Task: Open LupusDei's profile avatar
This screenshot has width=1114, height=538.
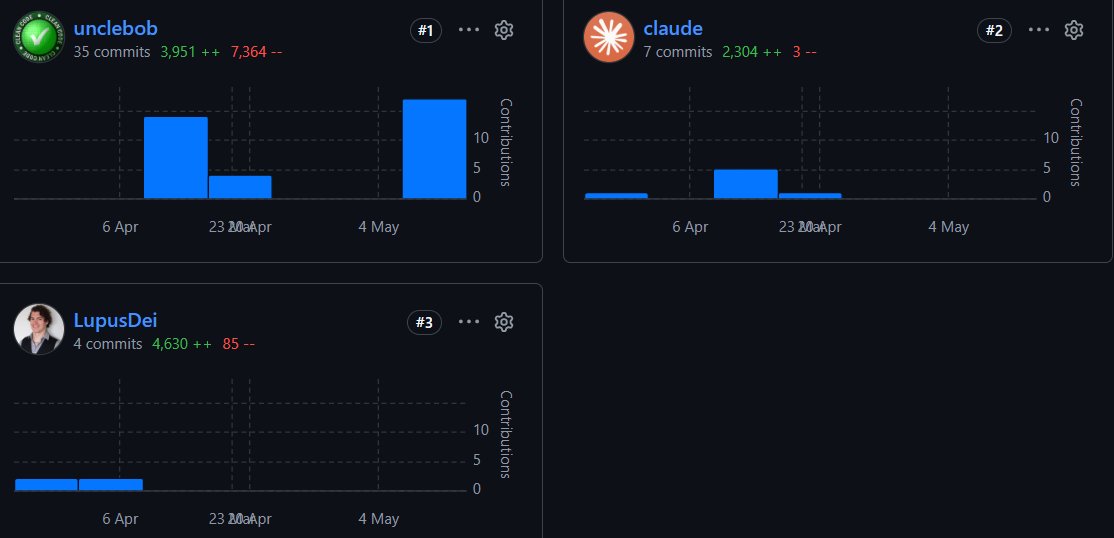Action: (x=39, y=329)
